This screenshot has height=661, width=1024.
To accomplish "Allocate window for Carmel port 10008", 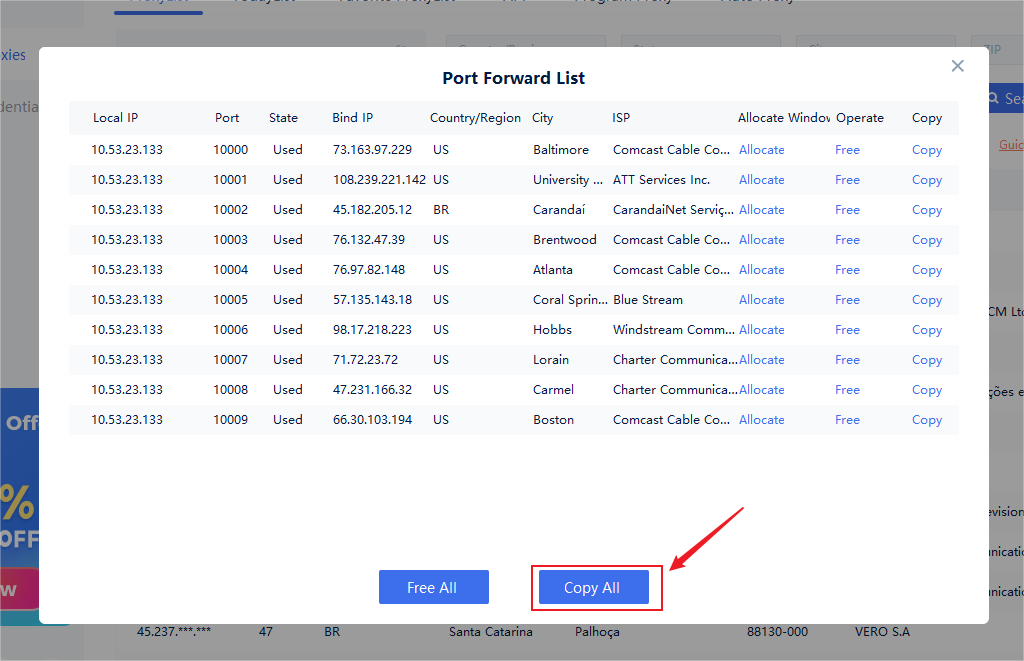I will pyautogui.click(x=761, y=390).
